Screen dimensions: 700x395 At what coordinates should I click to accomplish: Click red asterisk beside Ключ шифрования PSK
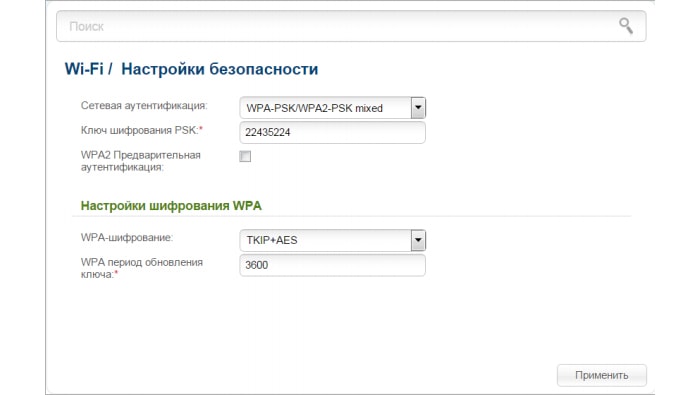[x=201, y=129]
